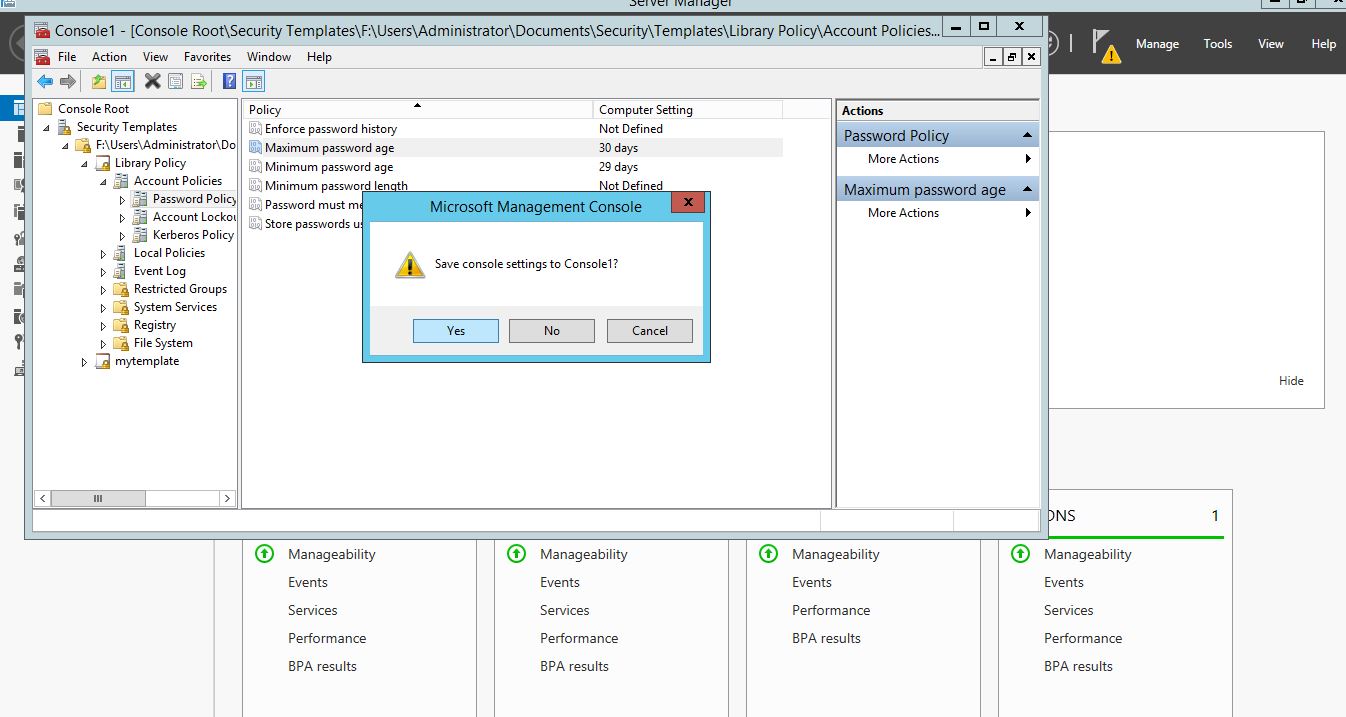The width and height of the screenshot is (1346, 717).
Task: Click the Minimum password age policy icon
Action: tap(255, 167)
